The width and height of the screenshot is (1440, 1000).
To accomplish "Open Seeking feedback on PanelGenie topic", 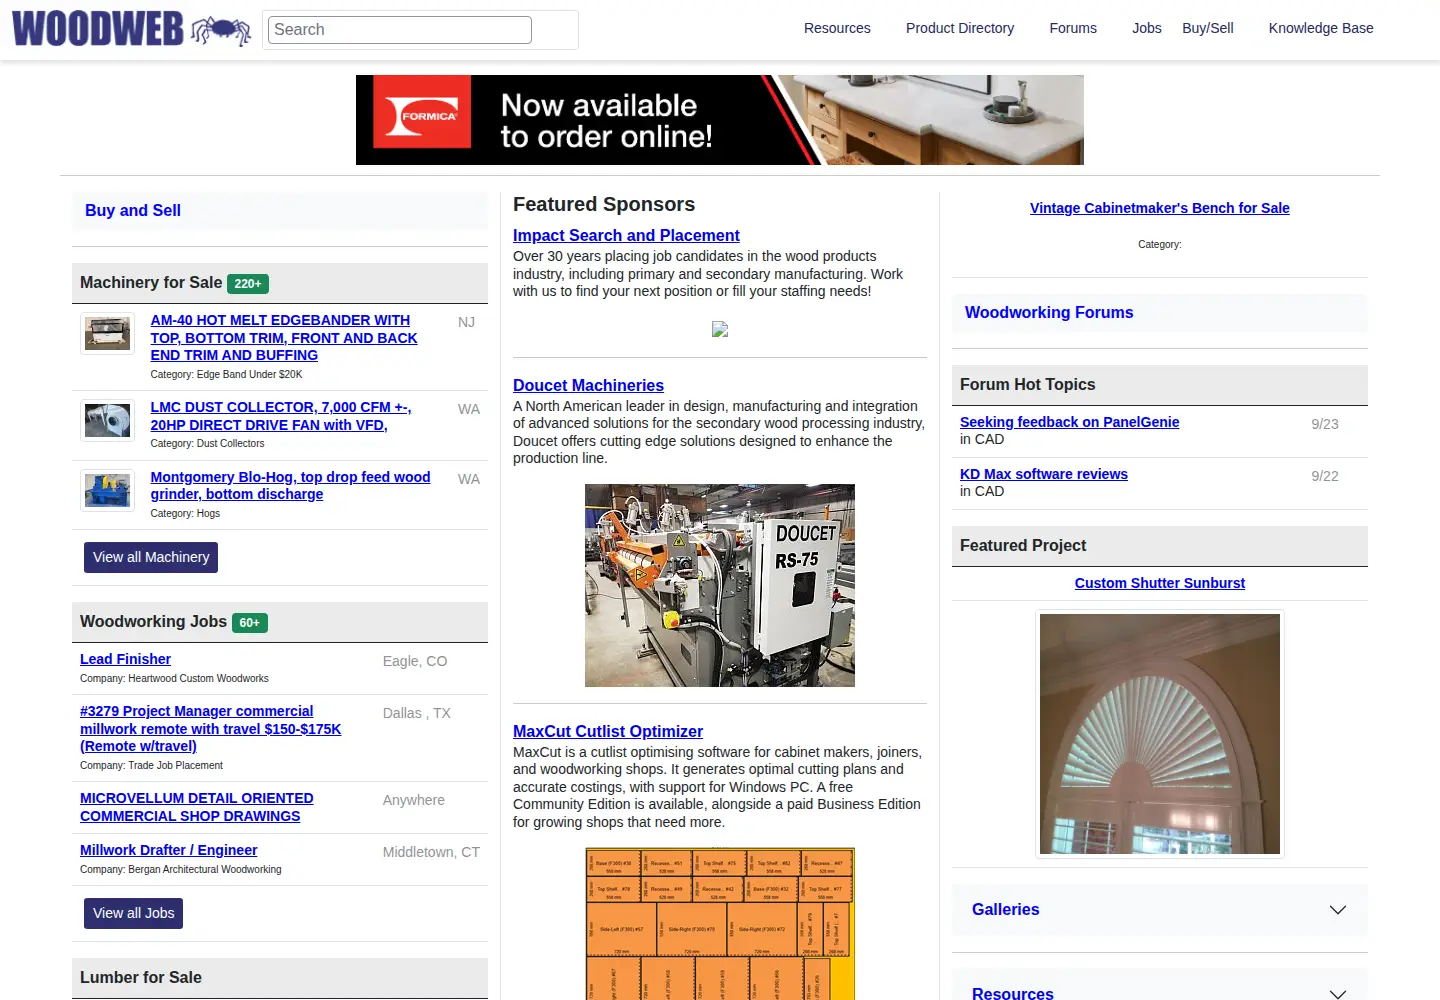I will pos(1069,422).
